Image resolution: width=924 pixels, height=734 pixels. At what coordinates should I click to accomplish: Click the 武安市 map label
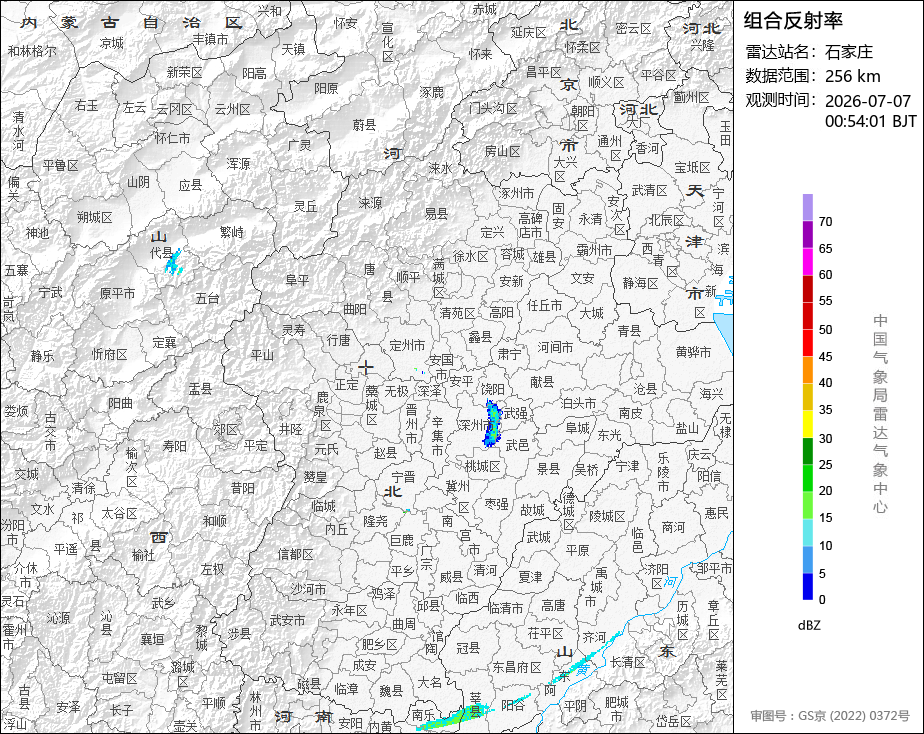287,620
